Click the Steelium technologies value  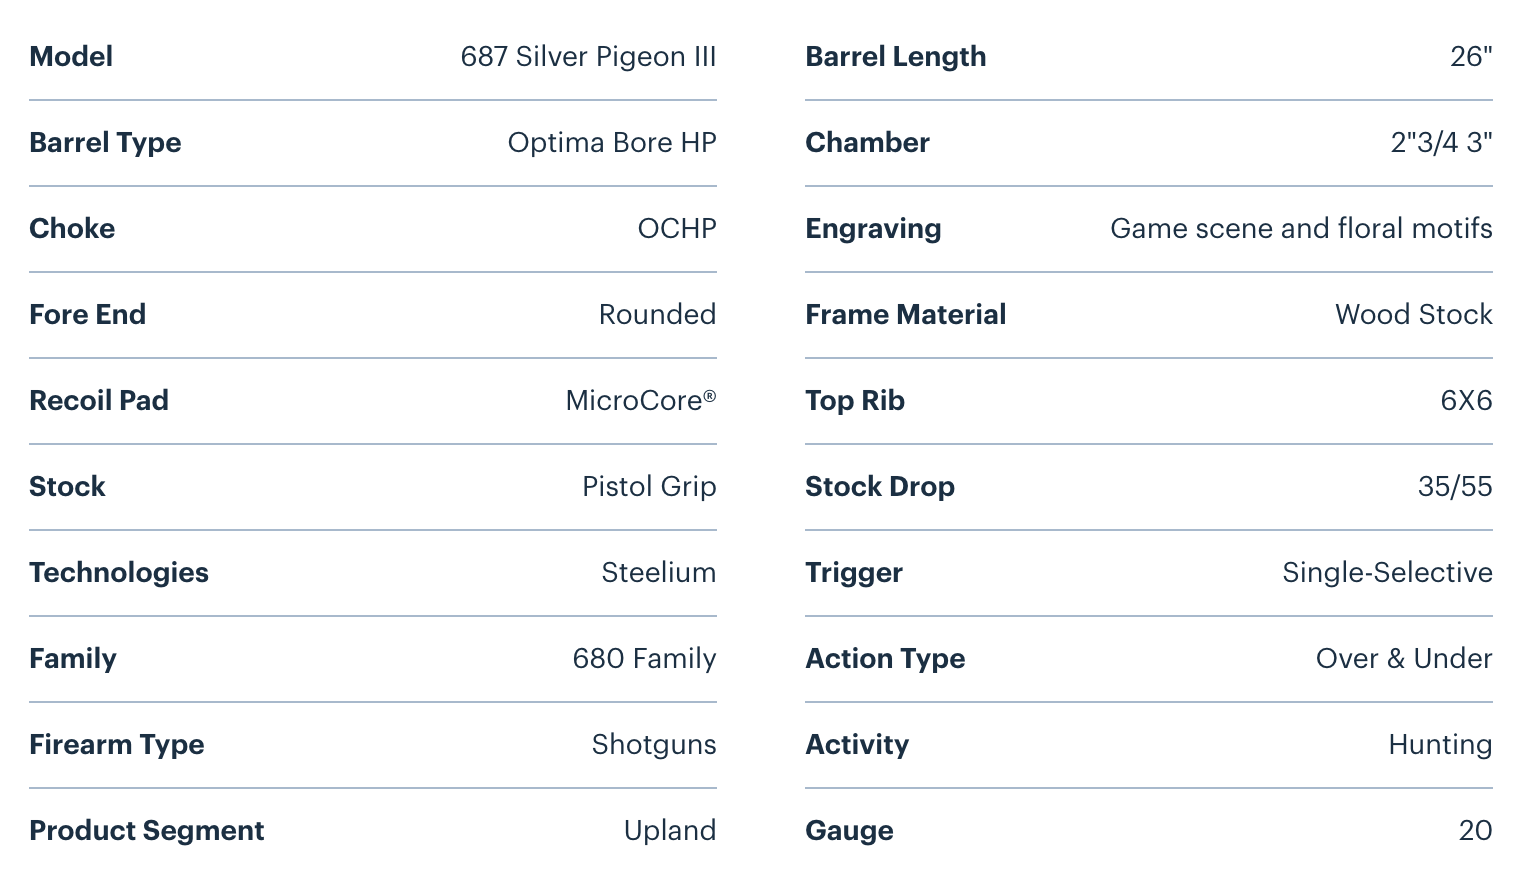click(658, 573)
